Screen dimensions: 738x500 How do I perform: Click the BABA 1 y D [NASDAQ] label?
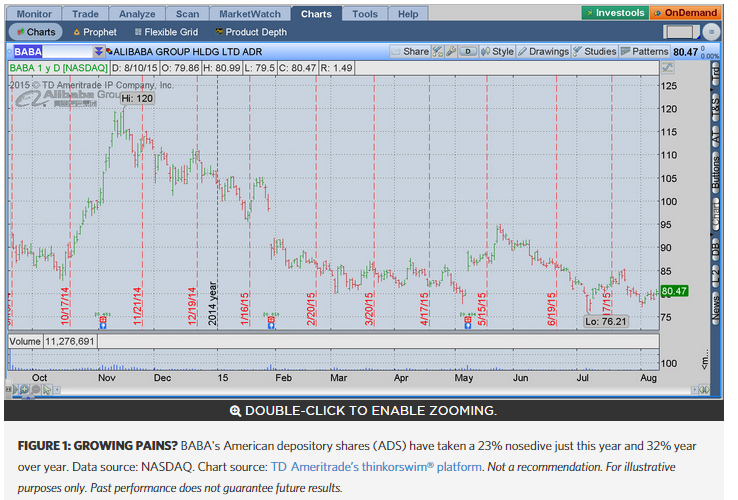[59, 68]
